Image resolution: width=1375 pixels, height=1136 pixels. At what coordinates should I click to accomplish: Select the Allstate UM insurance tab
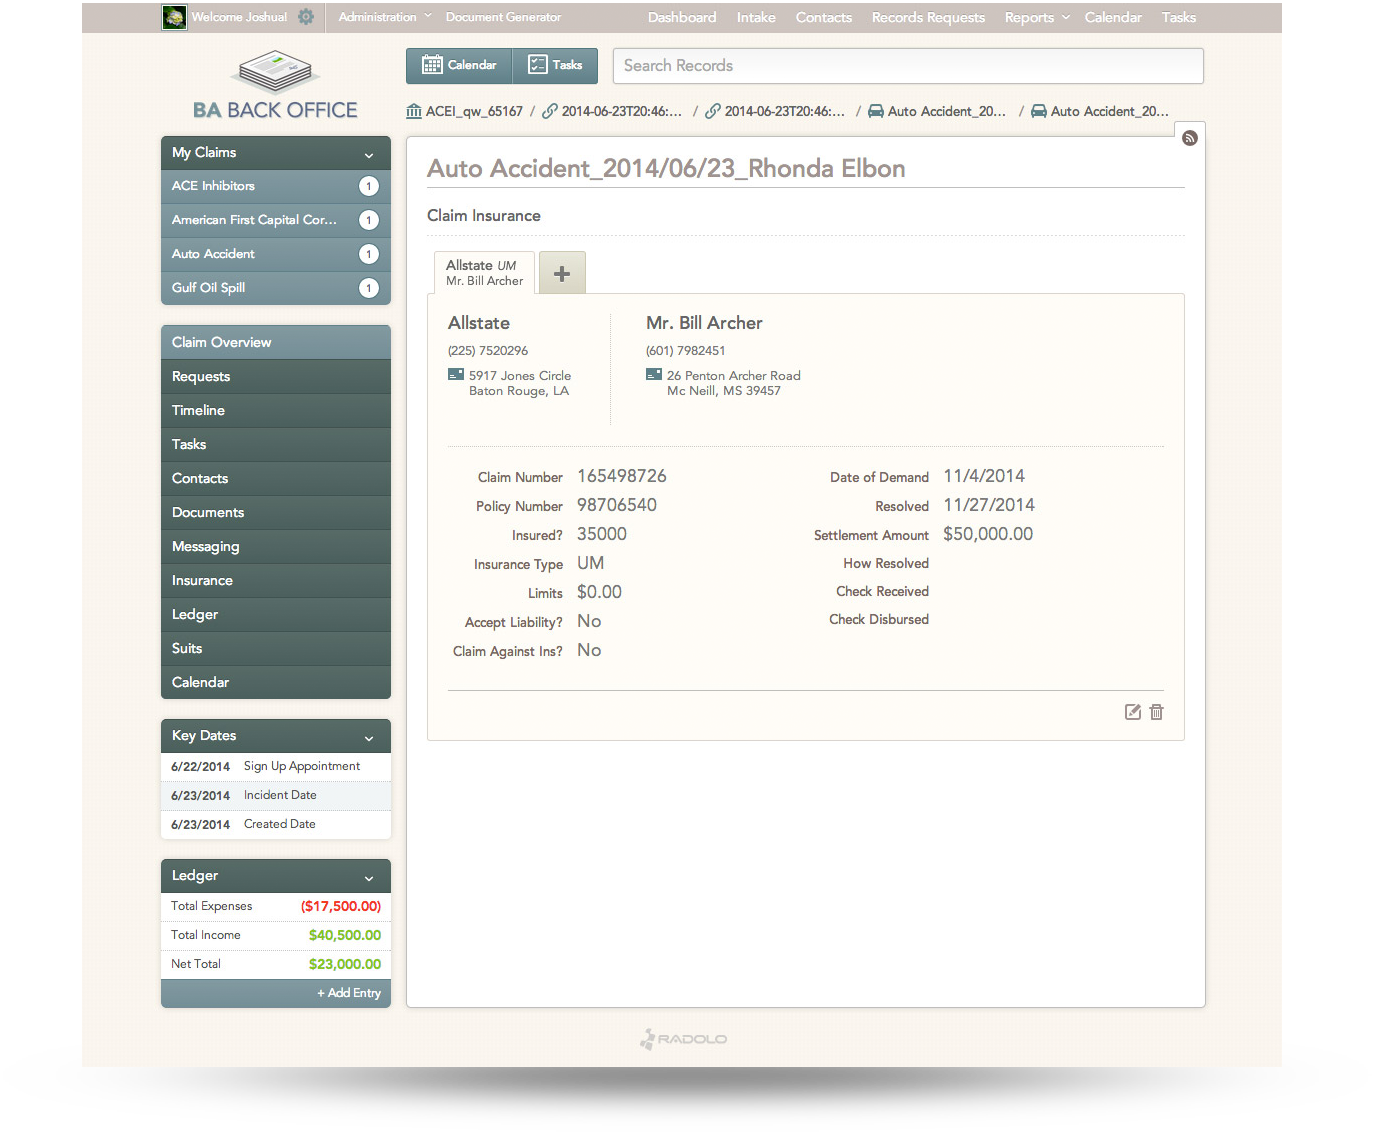pyautogui.click(x=484, y=272)
